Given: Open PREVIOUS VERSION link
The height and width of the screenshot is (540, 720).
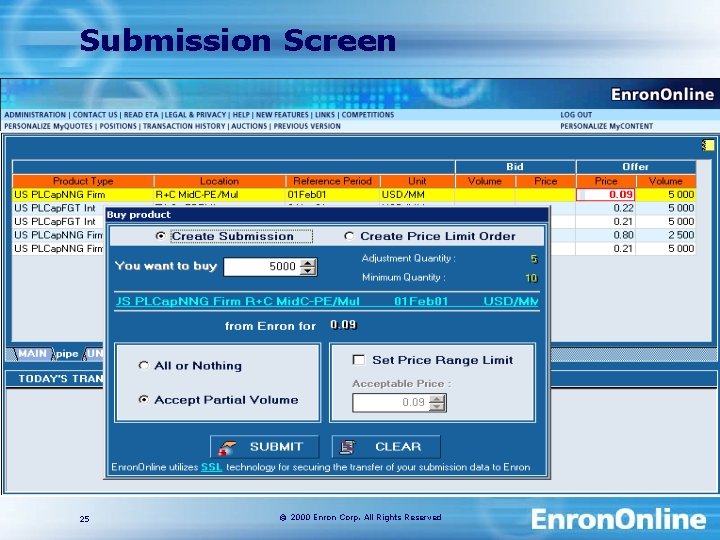Looking at the screenshot, I should 307,126.
